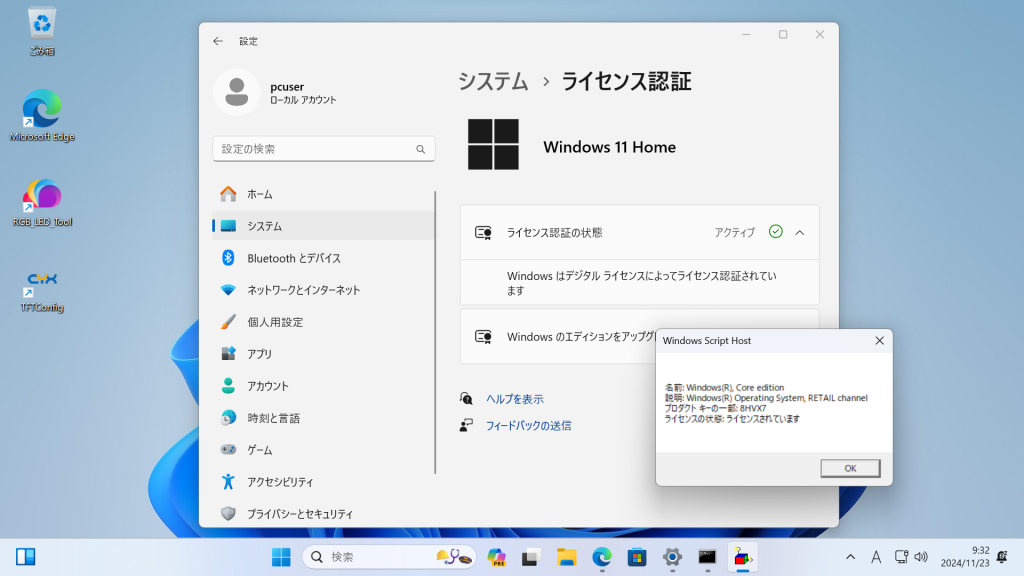This screenshot has width=1024, height=576.
Task: Click the green activation checkmark icon
Action: click(x=775, y=232)
